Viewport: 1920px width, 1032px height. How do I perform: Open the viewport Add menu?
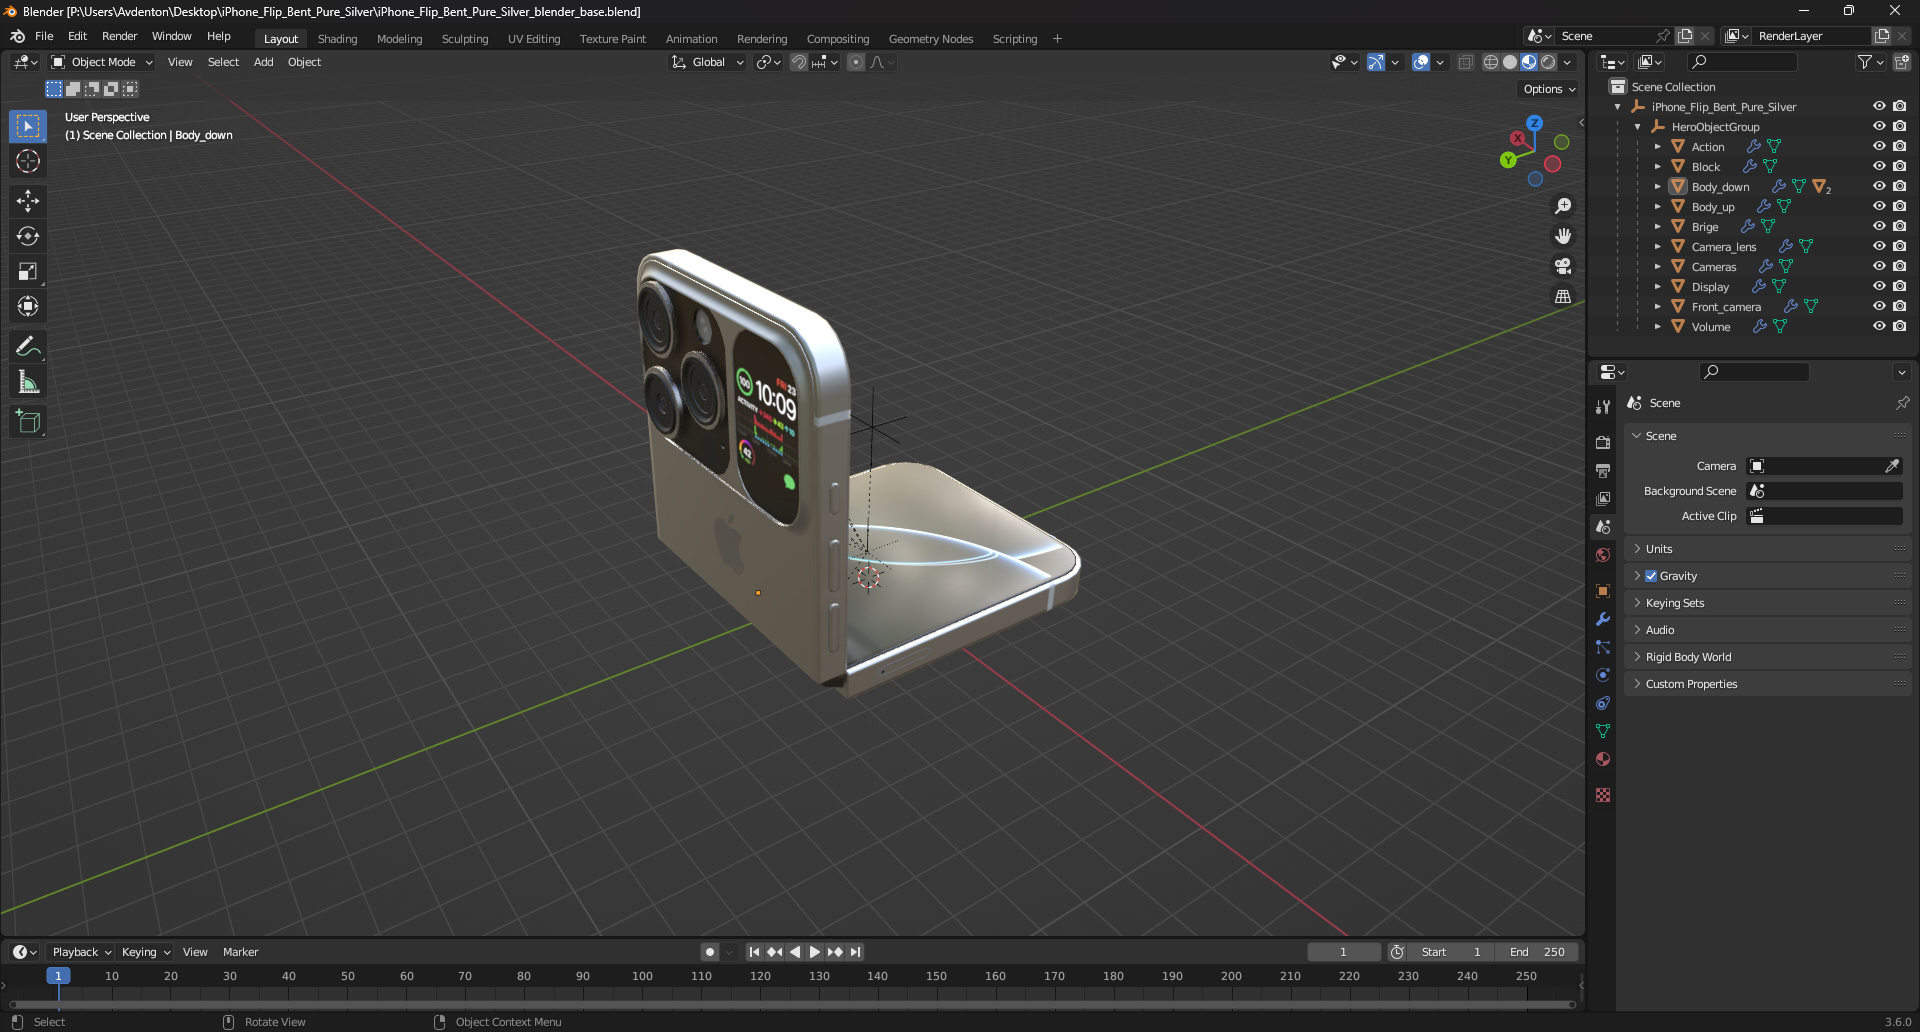click(x=263, y=62)
